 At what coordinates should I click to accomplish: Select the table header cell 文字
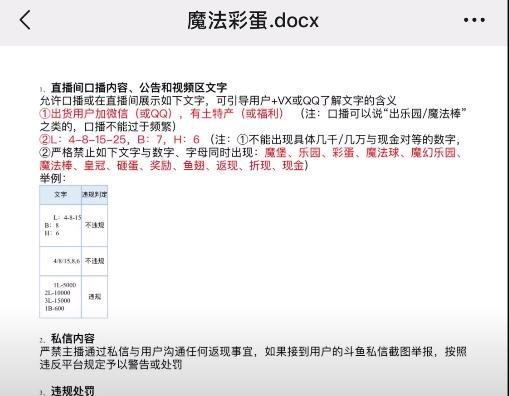60,195
